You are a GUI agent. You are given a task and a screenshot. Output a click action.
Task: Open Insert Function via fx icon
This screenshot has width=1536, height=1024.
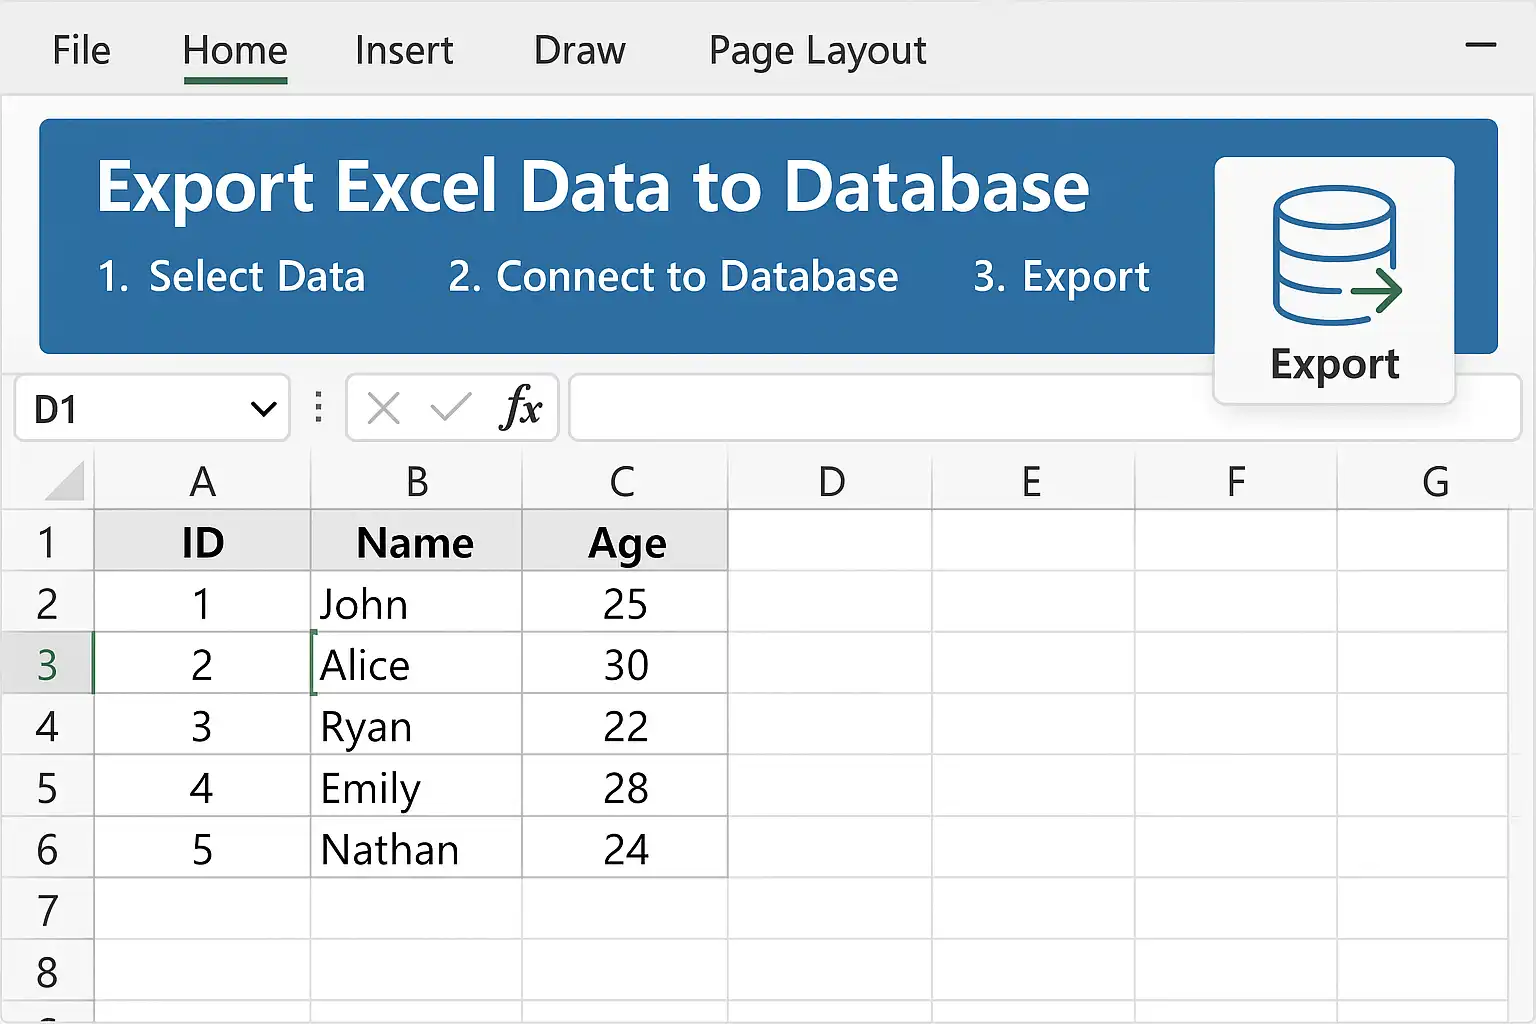[x=520, y=407]
